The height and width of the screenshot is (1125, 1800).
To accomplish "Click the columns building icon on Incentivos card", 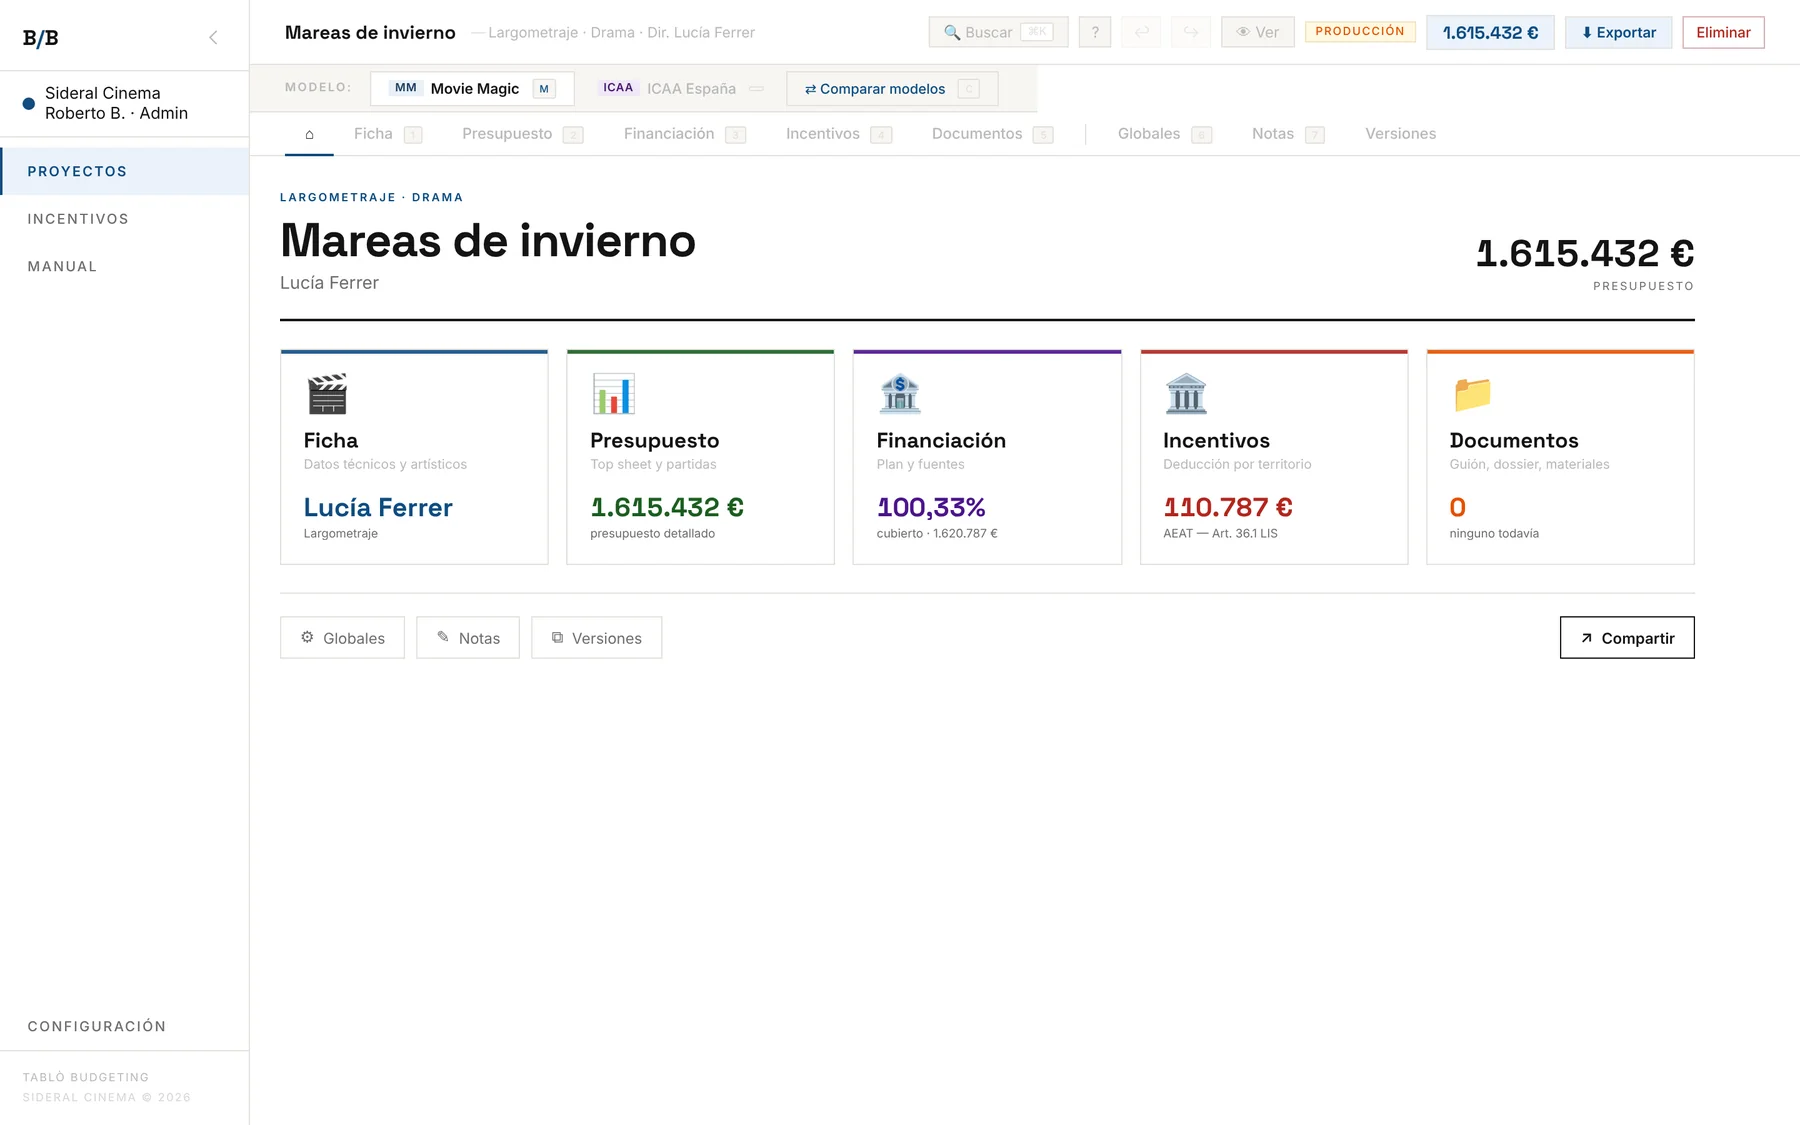I will (x=1186, y=394).
